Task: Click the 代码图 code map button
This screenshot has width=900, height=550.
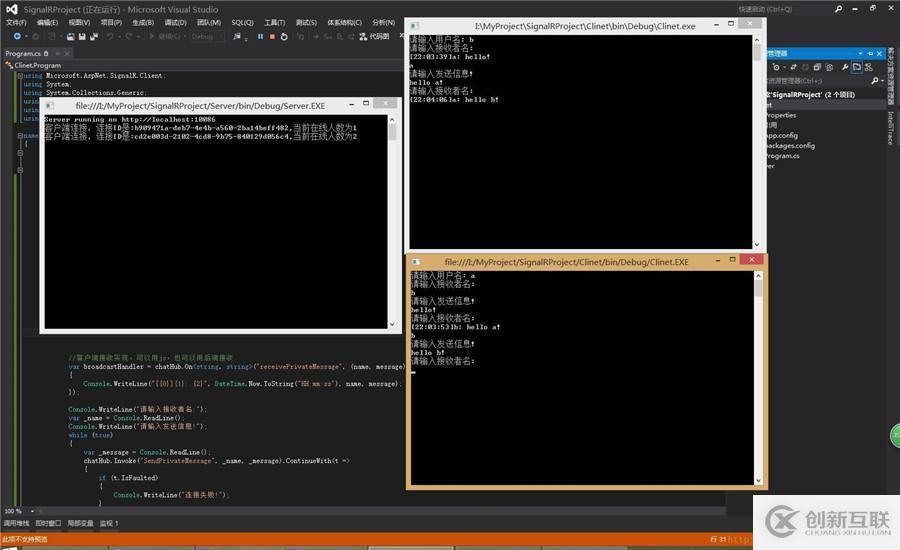Action: (x=374, y=36)
